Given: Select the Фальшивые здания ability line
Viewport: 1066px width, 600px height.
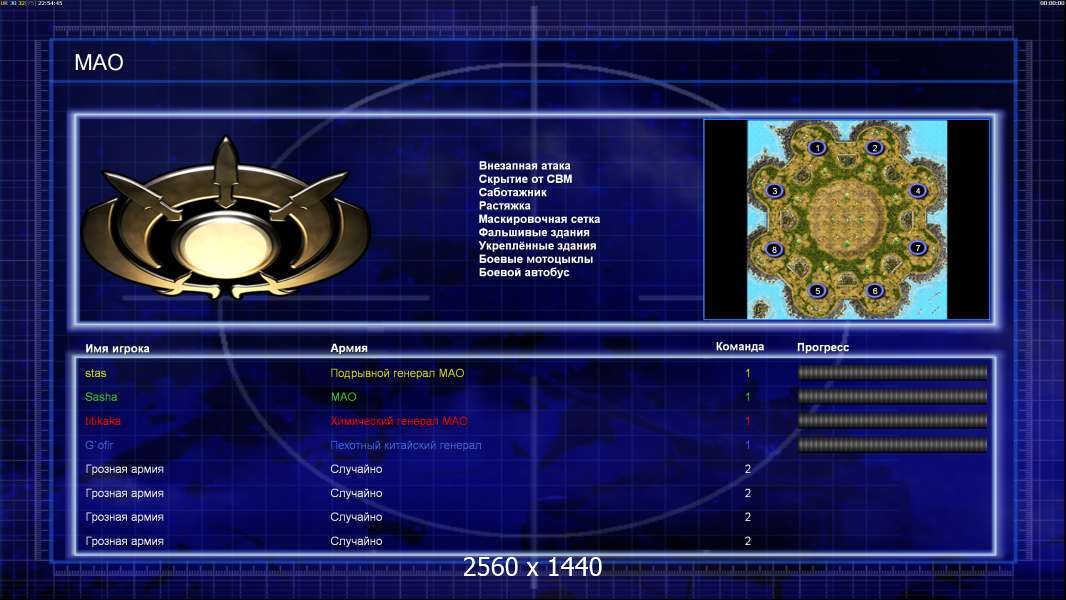Looking at the screenshot, I should (x=534, y=232).
